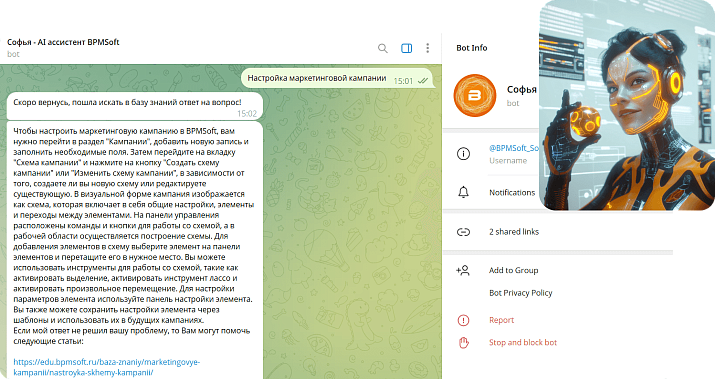Image resolution: width=715 pixels, height=379 pixels.
Task: Click the shared links chain icon
Action: (x=463, y=232)
